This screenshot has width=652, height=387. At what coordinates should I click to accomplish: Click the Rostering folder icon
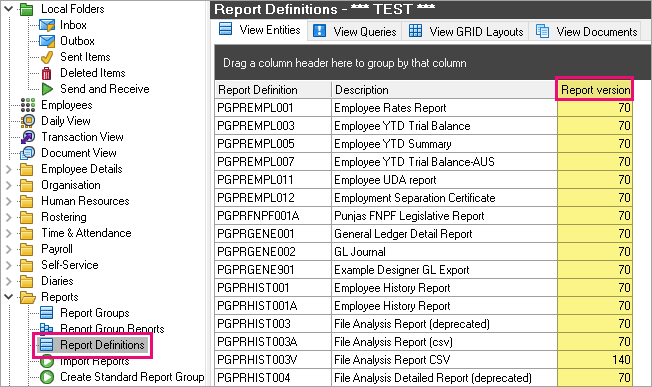click(27, 217)
